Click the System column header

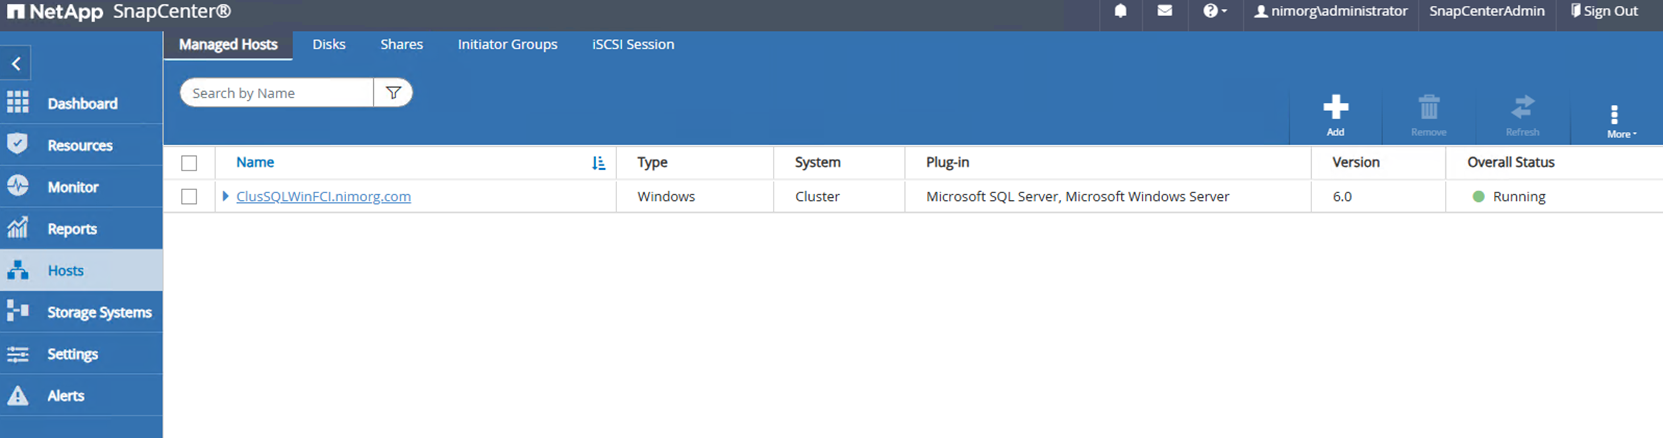pos(817,162)
